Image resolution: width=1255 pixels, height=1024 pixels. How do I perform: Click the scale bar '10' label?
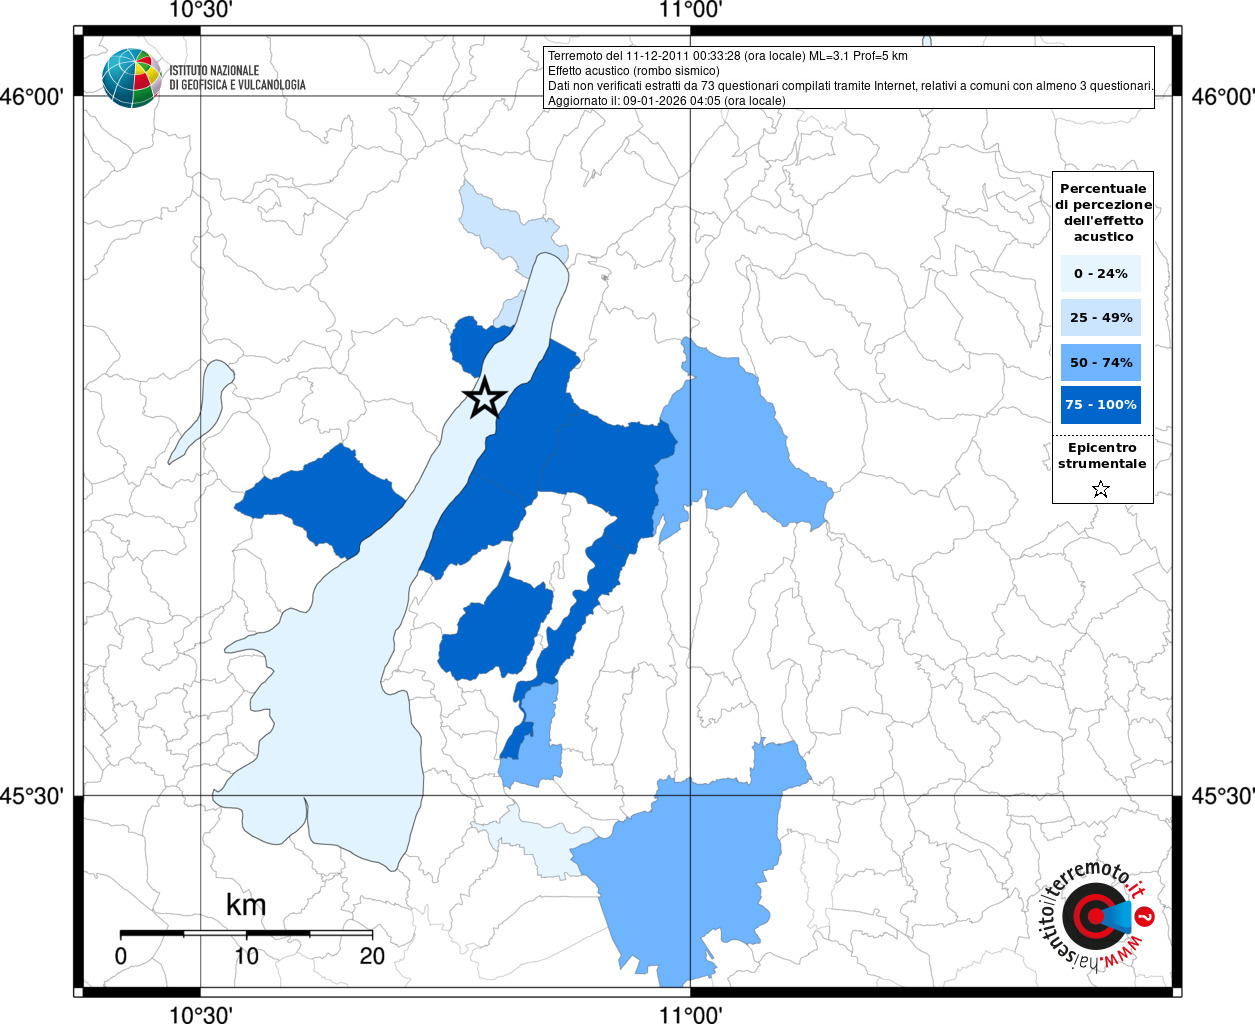(246, 956)
